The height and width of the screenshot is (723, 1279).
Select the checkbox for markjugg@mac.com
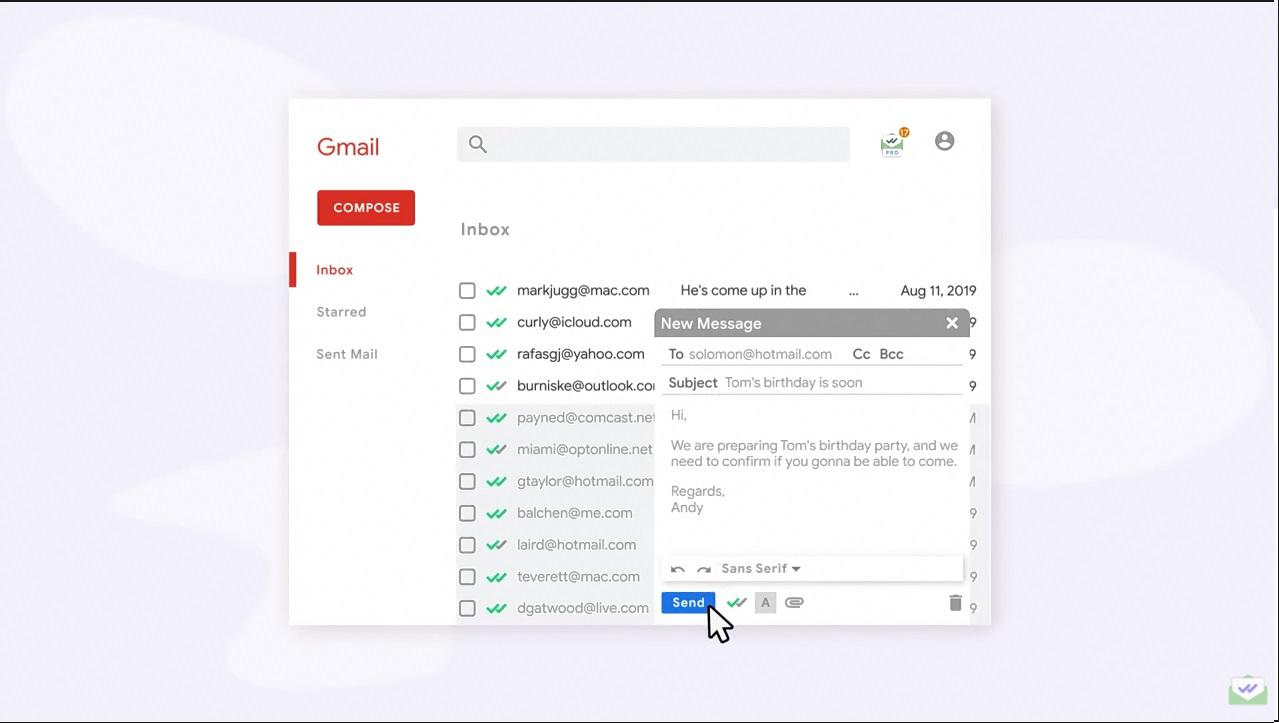(467, 291)
